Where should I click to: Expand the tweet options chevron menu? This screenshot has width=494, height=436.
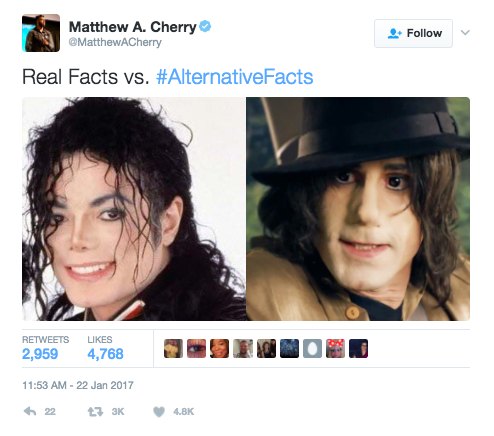tap(465, 33)
